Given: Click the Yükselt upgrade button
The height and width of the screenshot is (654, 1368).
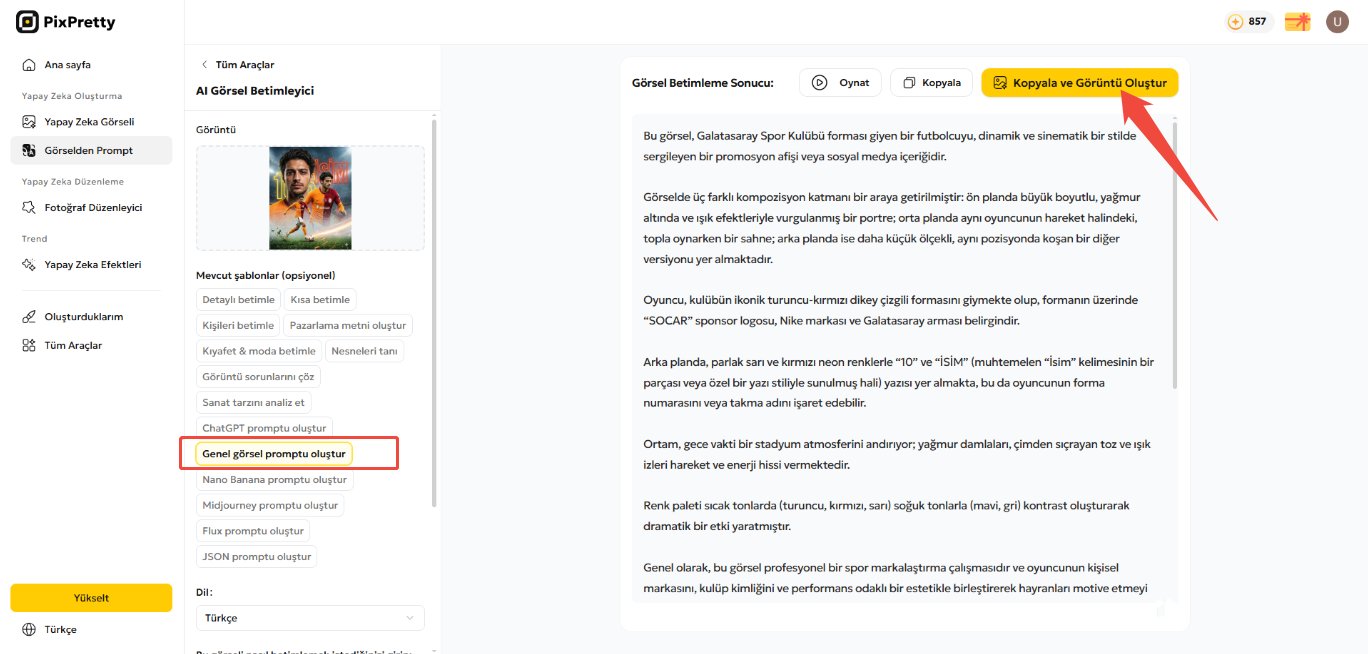Looking at the screenshot, I should click(x=91, y=598).
